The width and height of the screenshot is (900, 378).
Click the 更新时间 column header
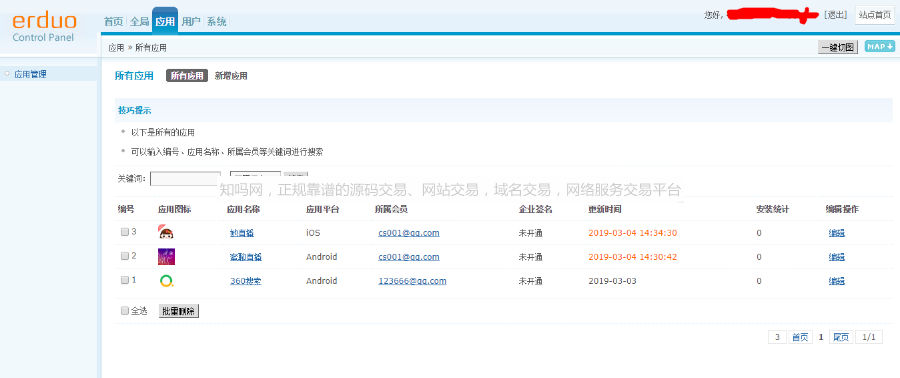click(604, 209)
